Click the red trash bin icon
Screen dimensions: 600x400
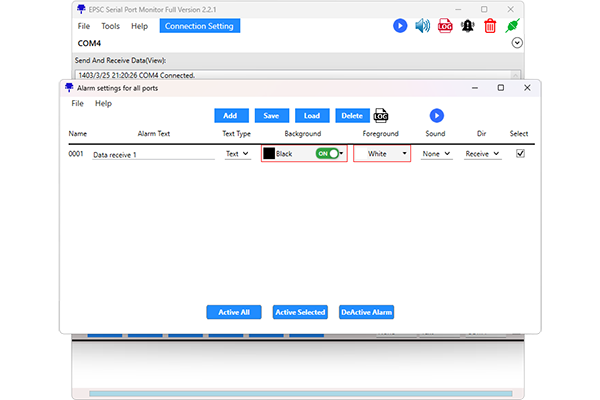click(490, 26)
